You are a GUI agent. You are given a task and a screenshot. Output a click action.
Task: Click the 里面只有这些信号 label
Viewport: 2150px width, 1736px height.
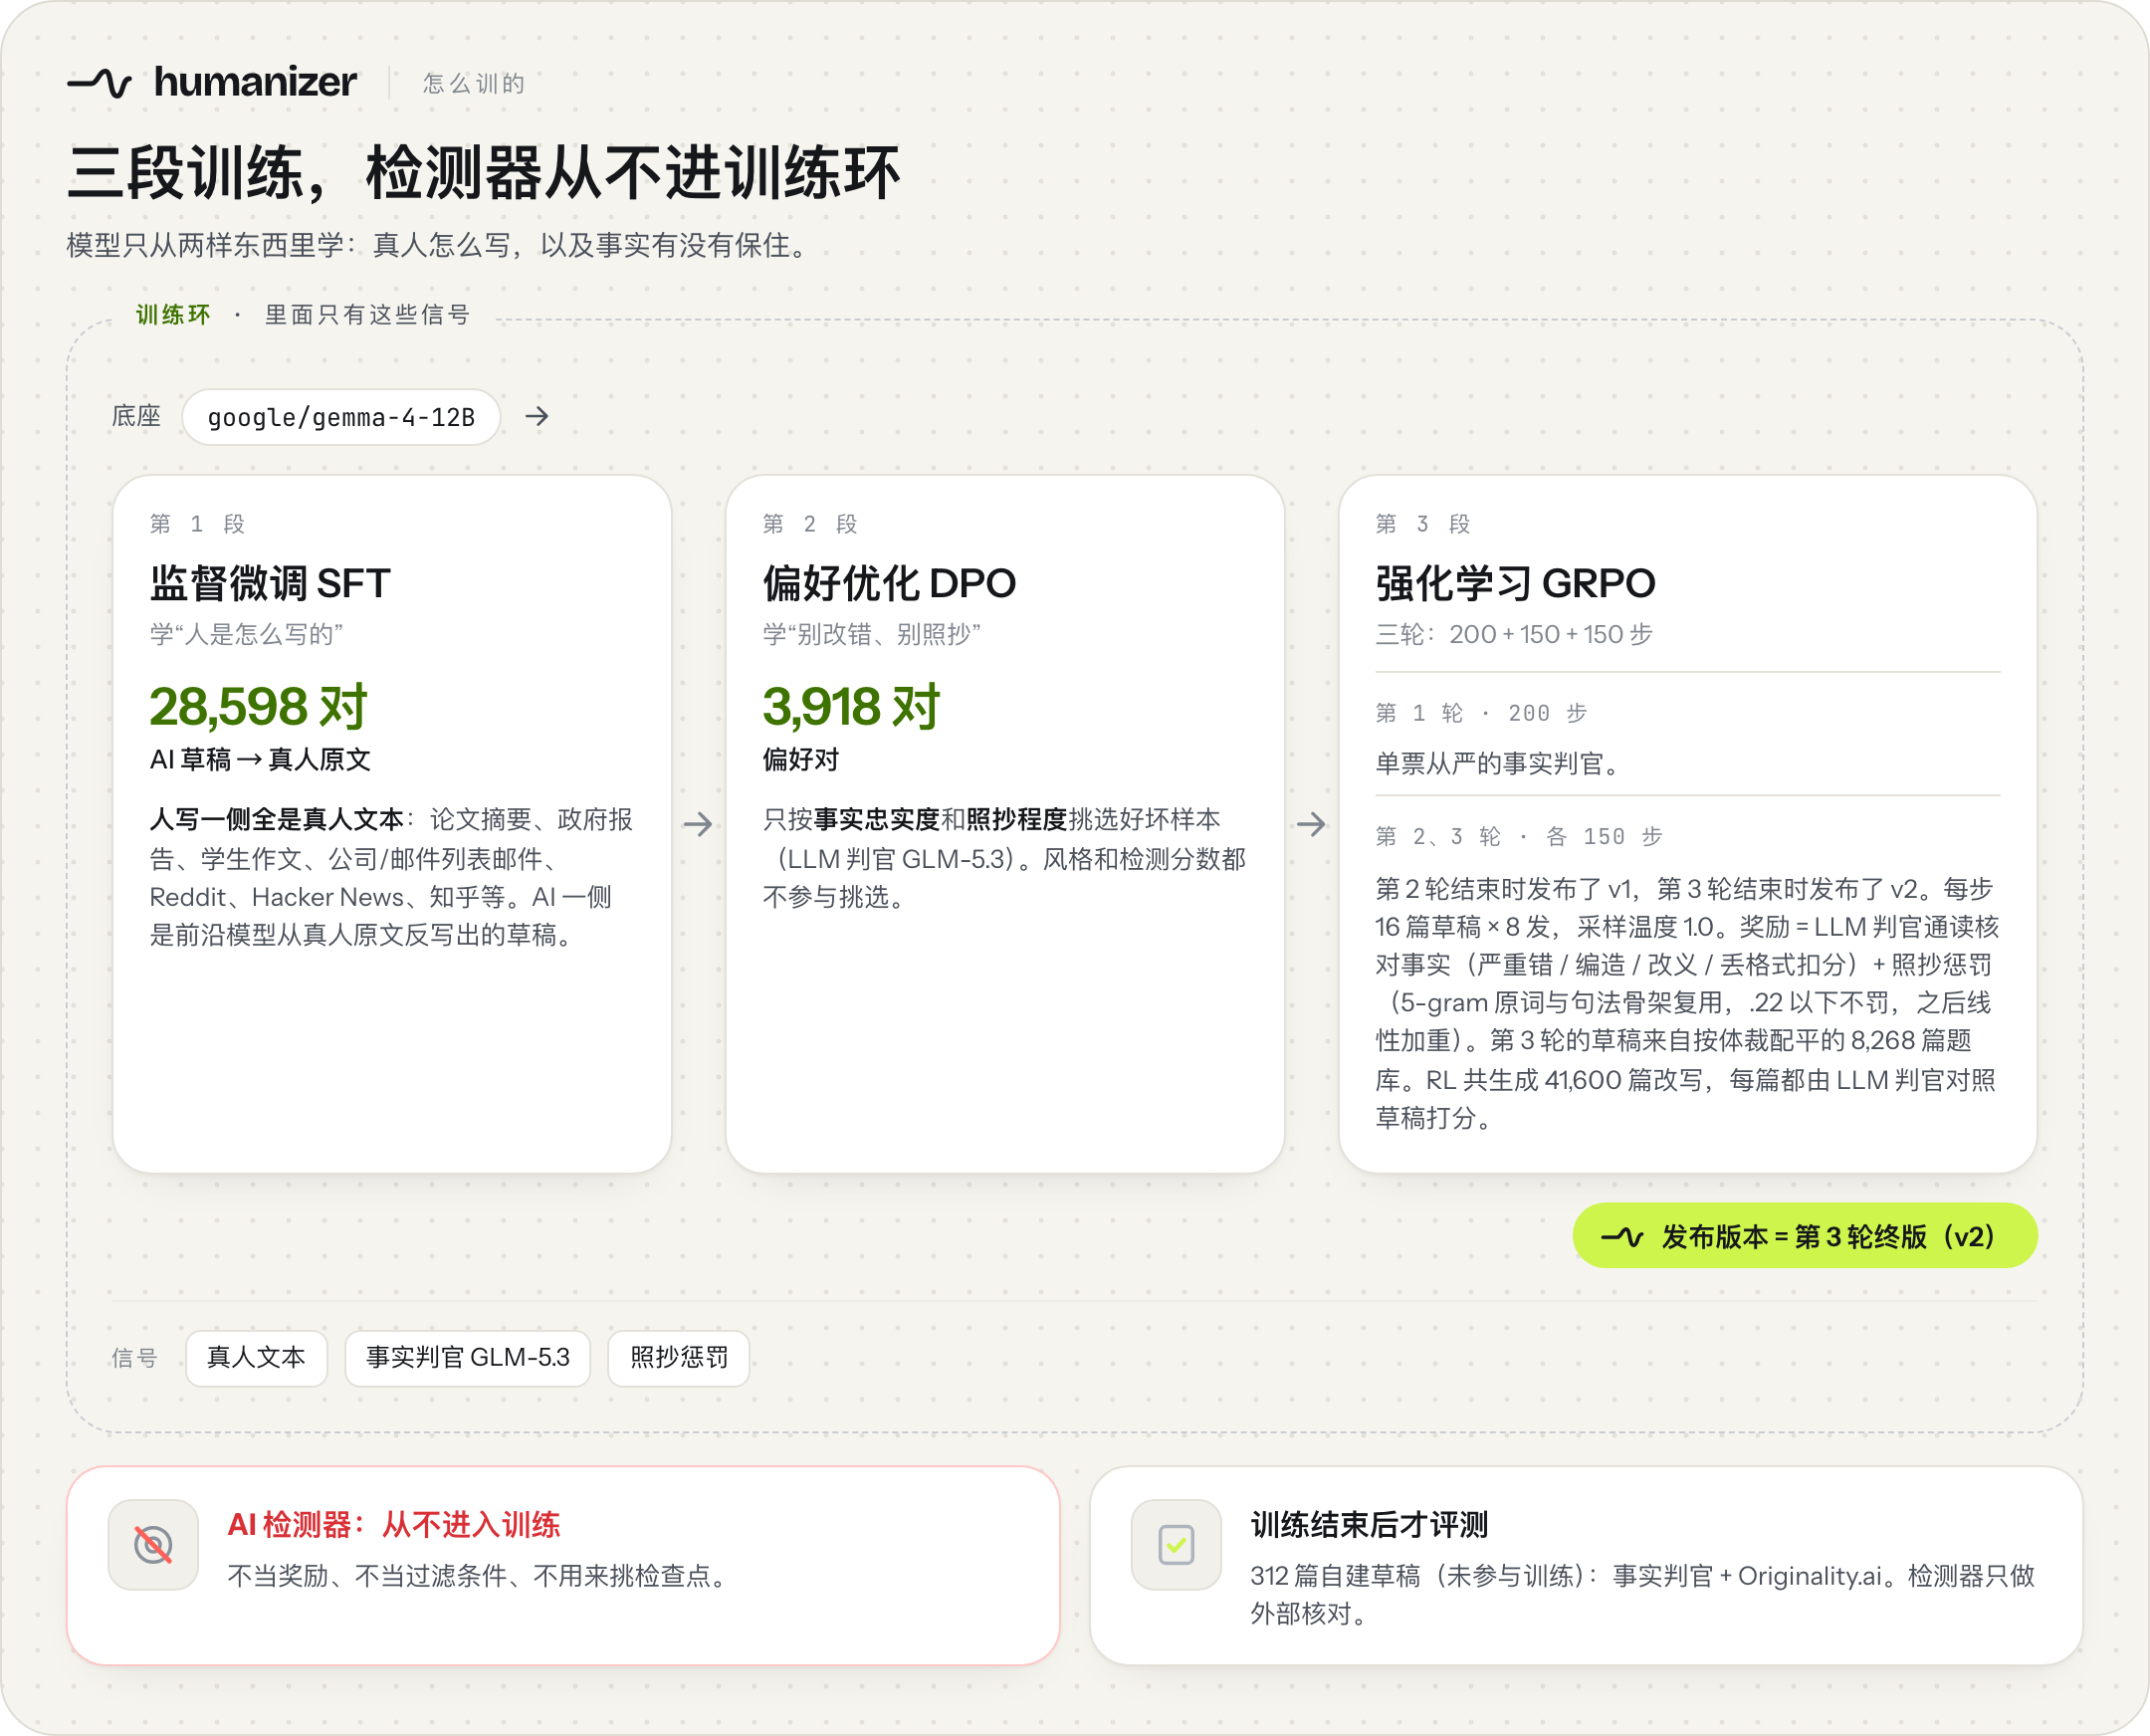[367, 315]
